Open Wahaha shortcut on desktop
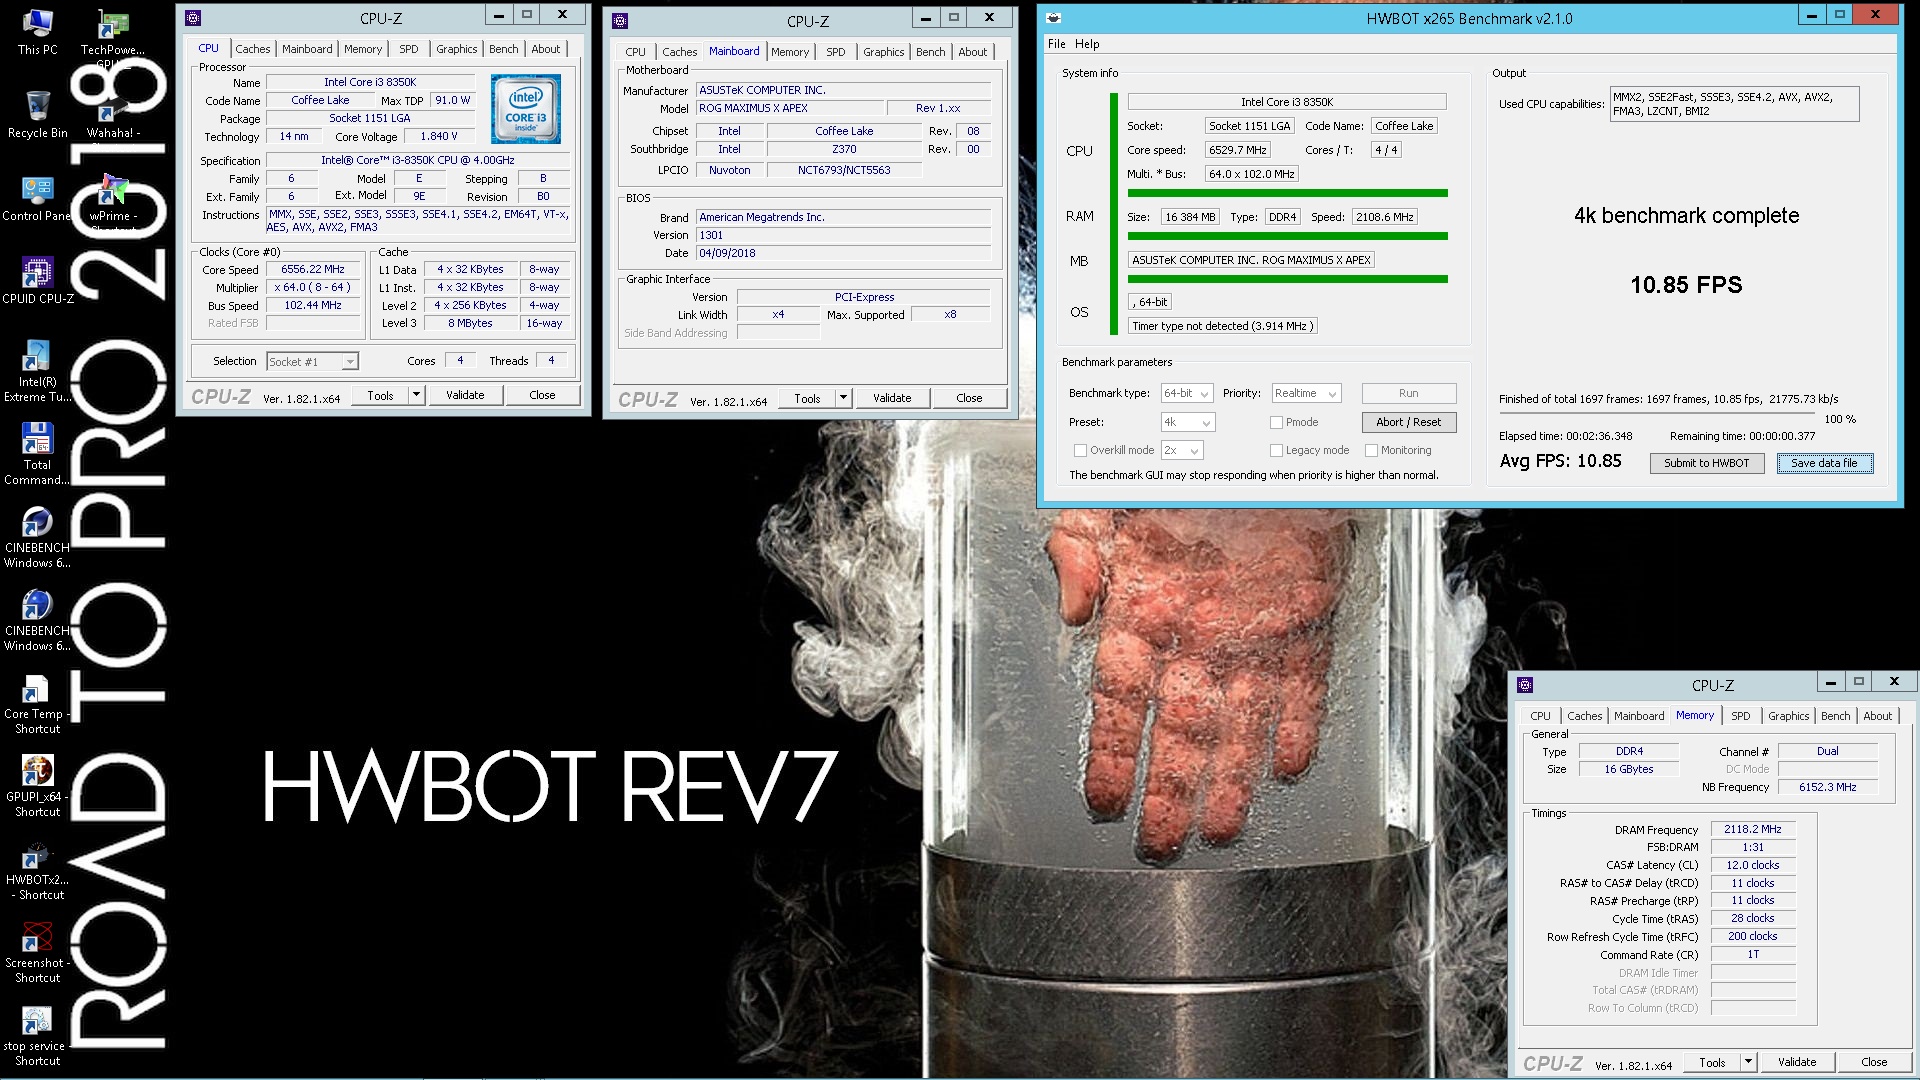Image resolution: width=1920 pixels, height=1080 pixels. tap(112, 116)
